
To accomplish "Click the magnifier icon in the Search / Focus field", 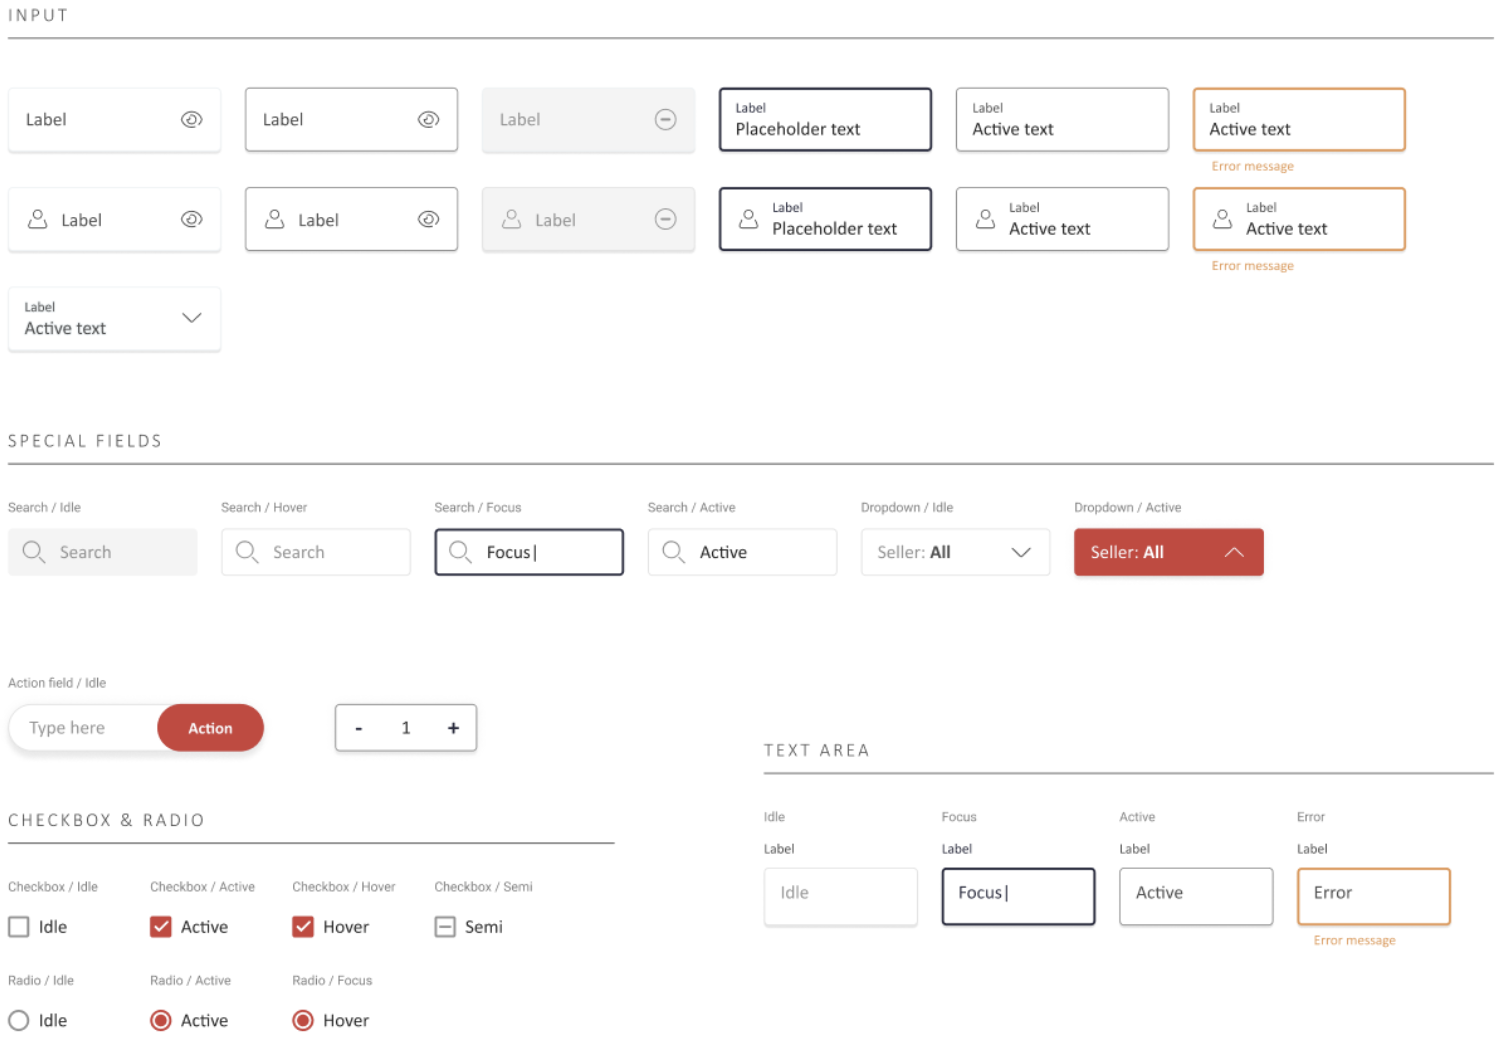I will click(x=460, y=552).
